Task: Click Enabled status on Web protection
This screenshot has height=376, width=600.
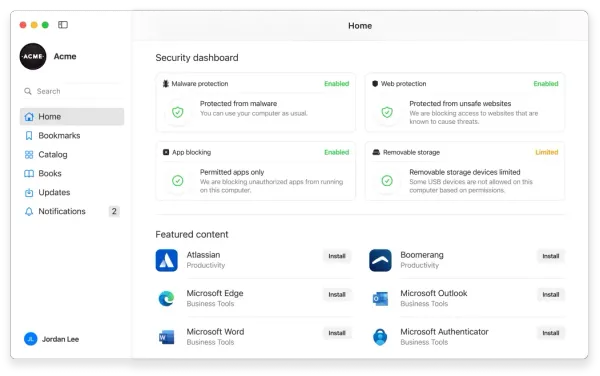Action: 546,83
